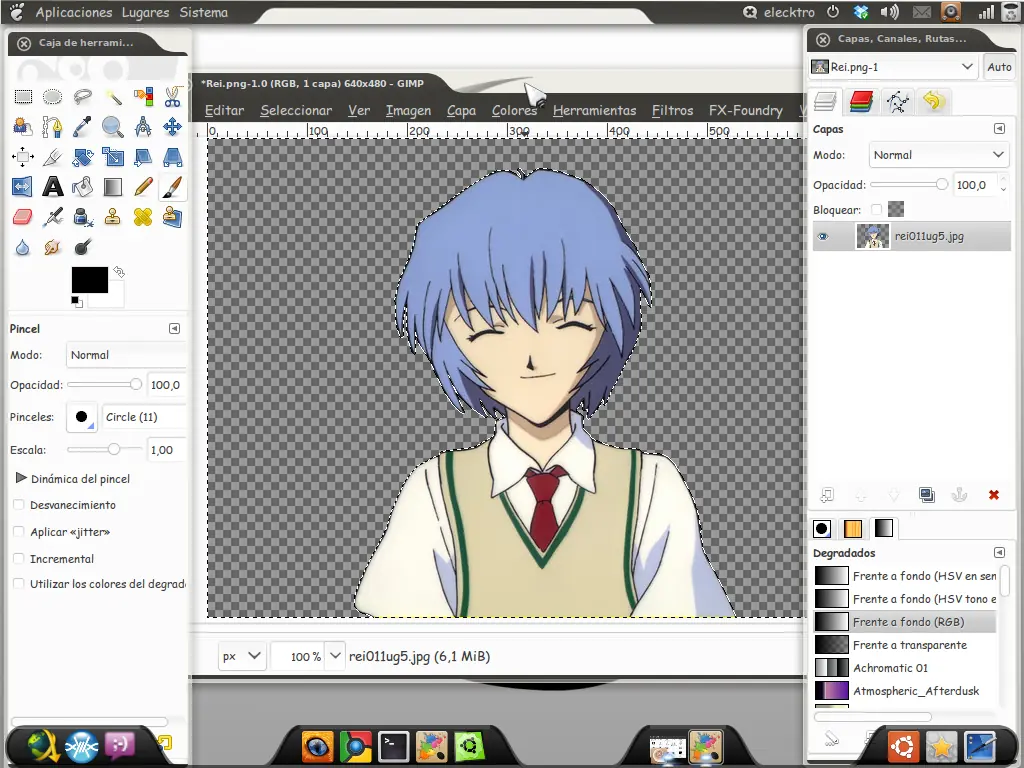The width and height of the screenshot is (1024, 768).
Task: Open Pincel tool options configuration menu
Action: coord(174,328)
